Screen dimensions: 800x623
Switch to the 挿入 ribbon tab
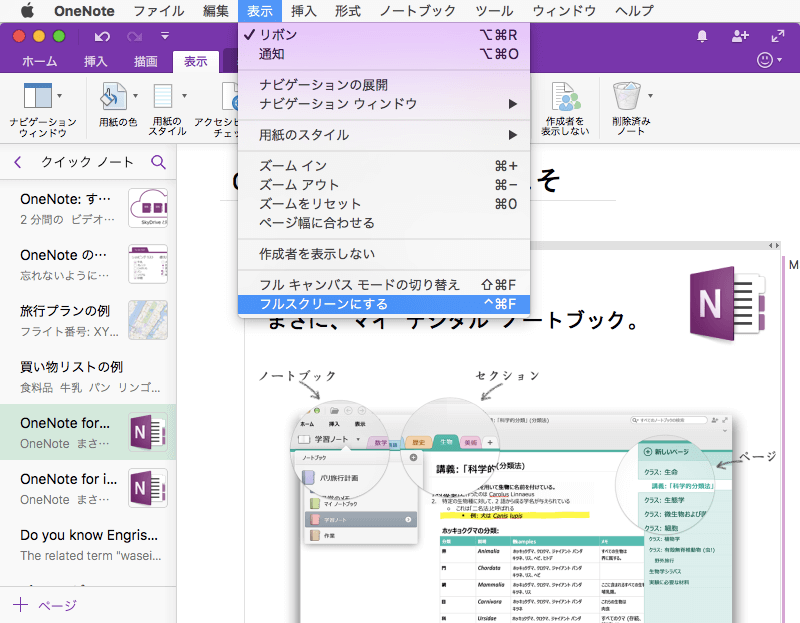tap(95, 62)
